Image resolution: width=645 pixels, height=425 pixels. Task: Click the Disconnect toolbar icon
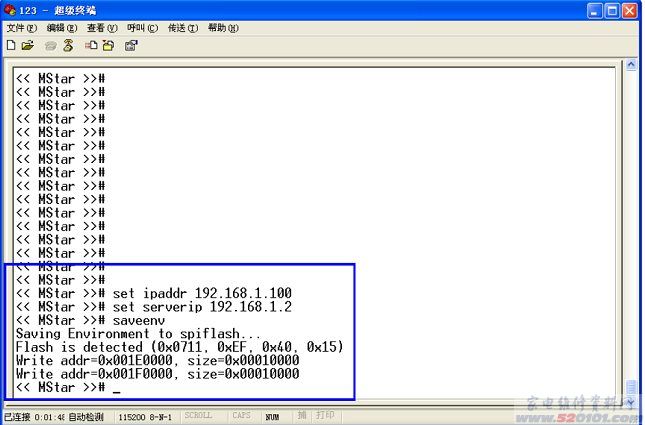(x=68, y=45)
